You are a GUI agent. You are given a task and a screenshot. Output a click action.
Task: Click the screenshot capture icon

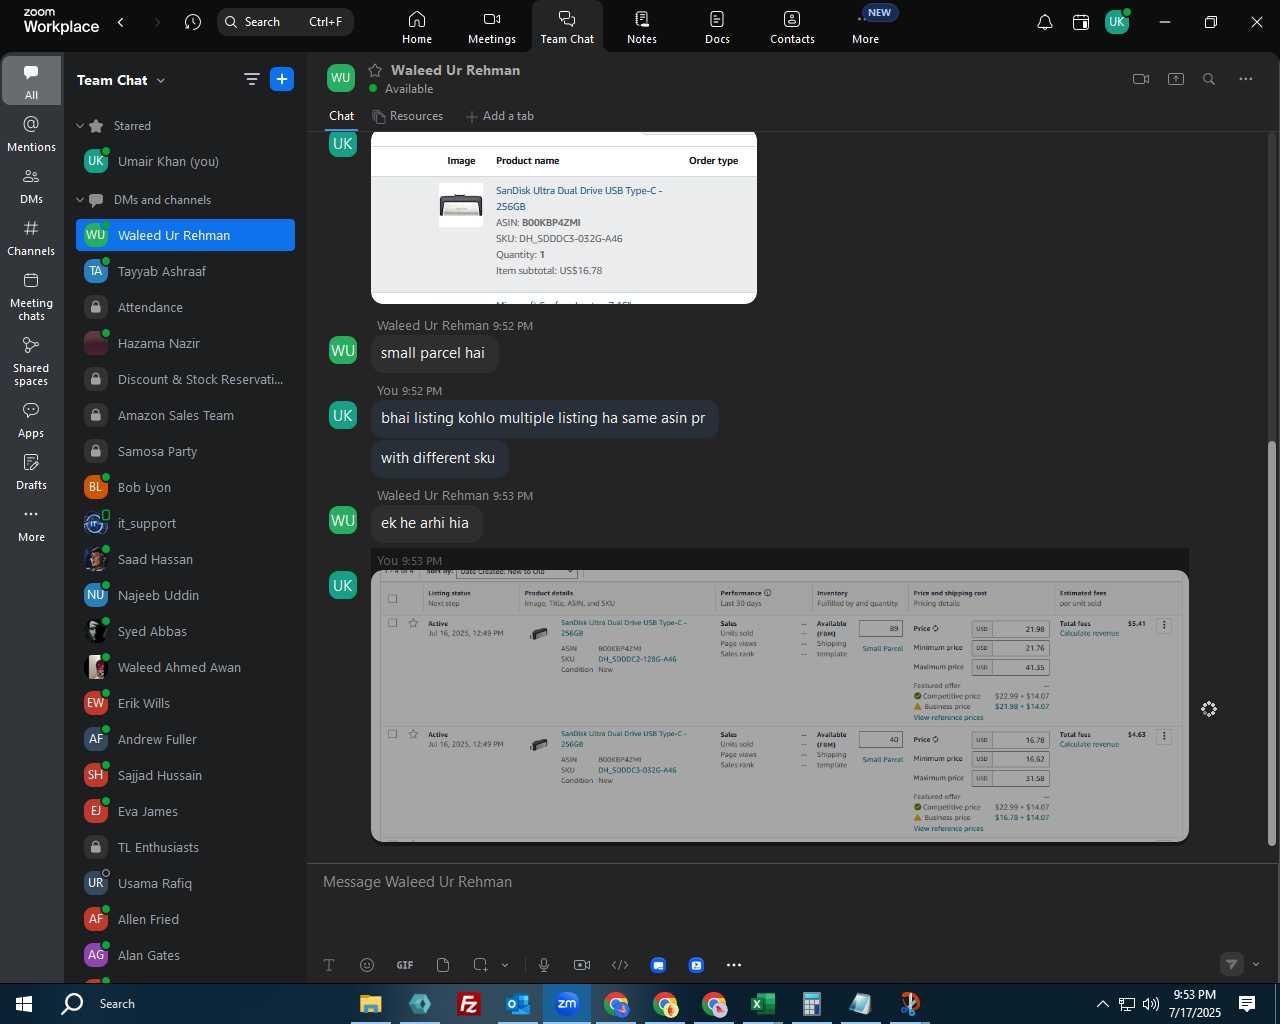coord(481,965)
